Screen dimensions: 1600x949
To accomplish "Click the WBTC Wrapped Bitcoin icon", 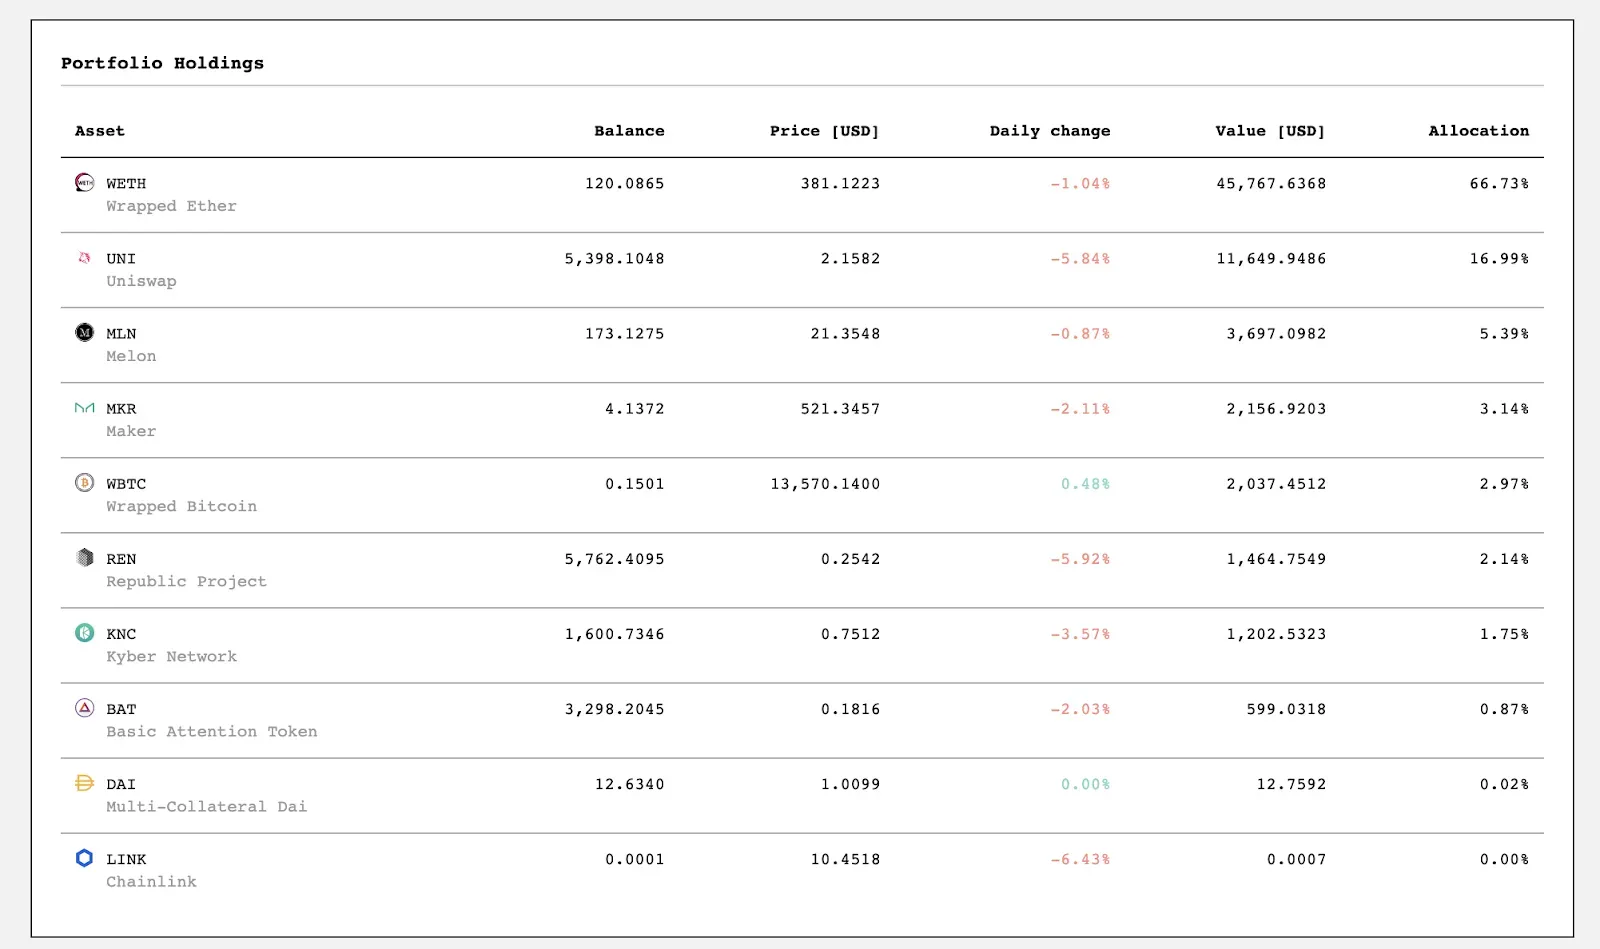I will point(85,482).
